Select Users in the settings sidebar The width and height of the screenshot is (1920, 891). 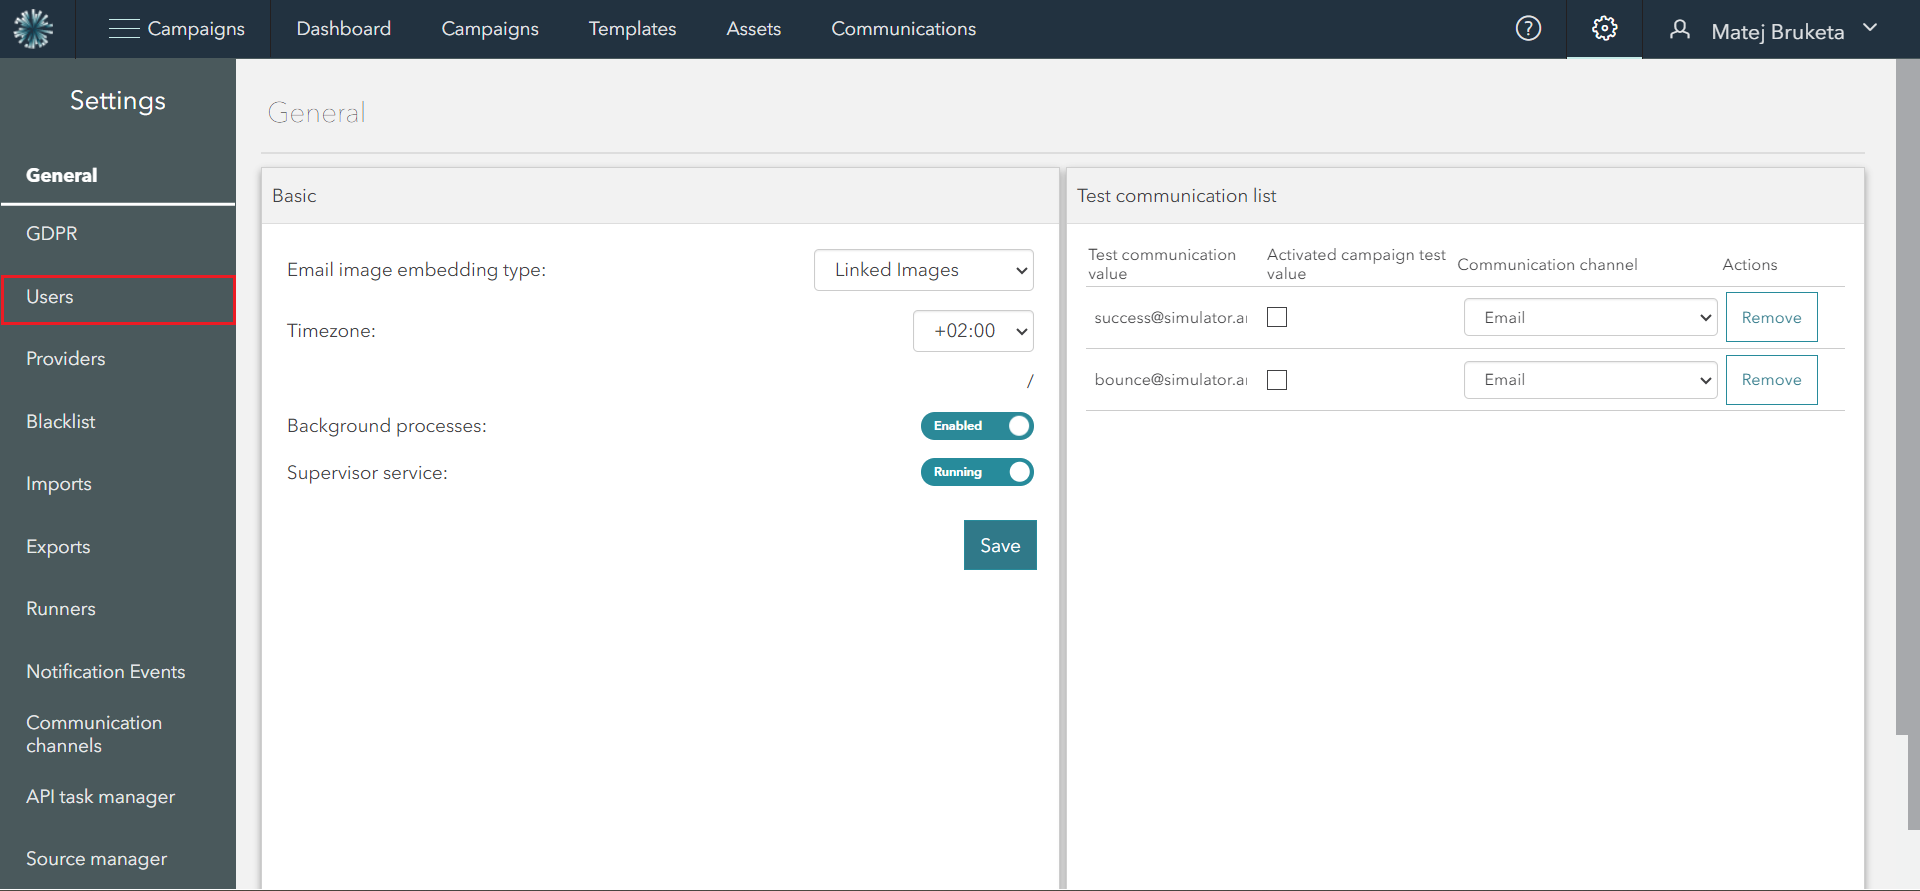[118, 298]
